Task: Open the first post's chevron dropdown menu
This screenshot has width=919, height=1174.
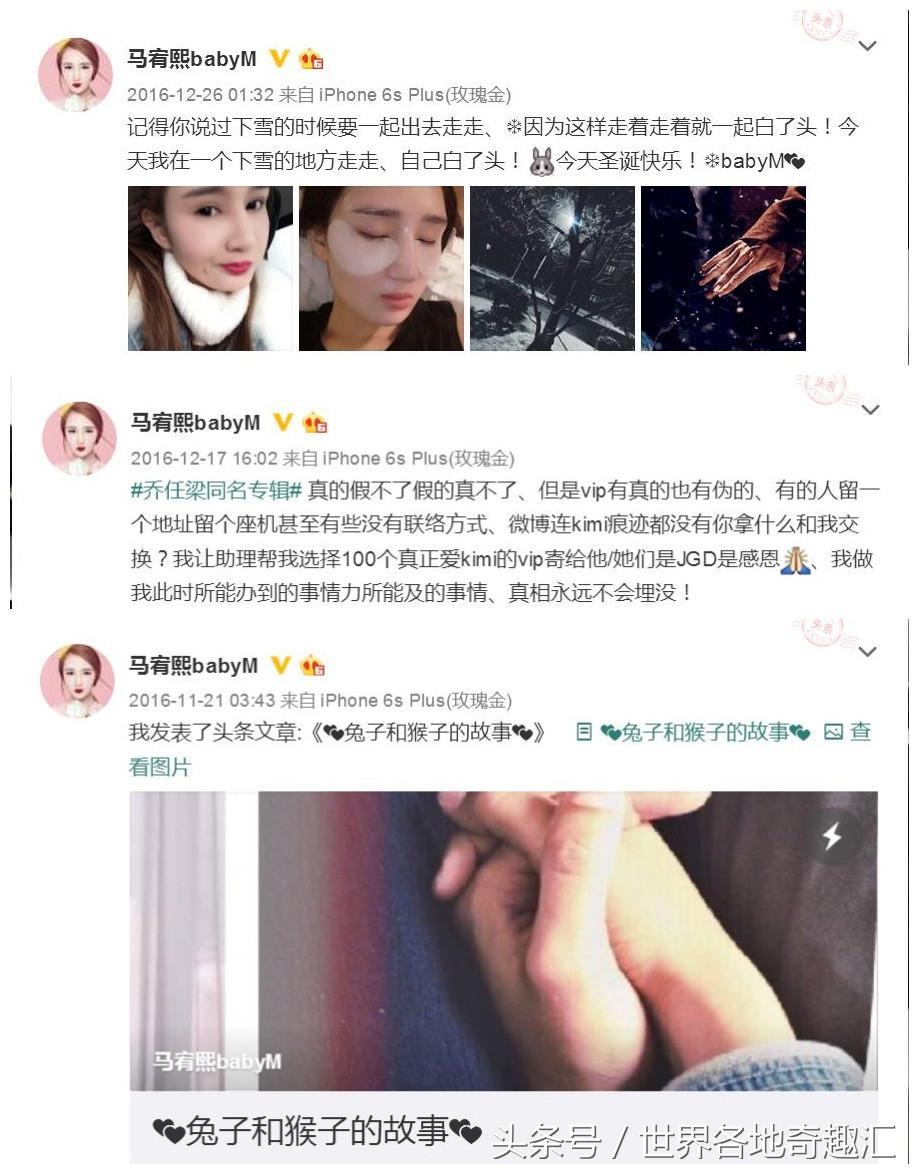Action: [867, 46]
